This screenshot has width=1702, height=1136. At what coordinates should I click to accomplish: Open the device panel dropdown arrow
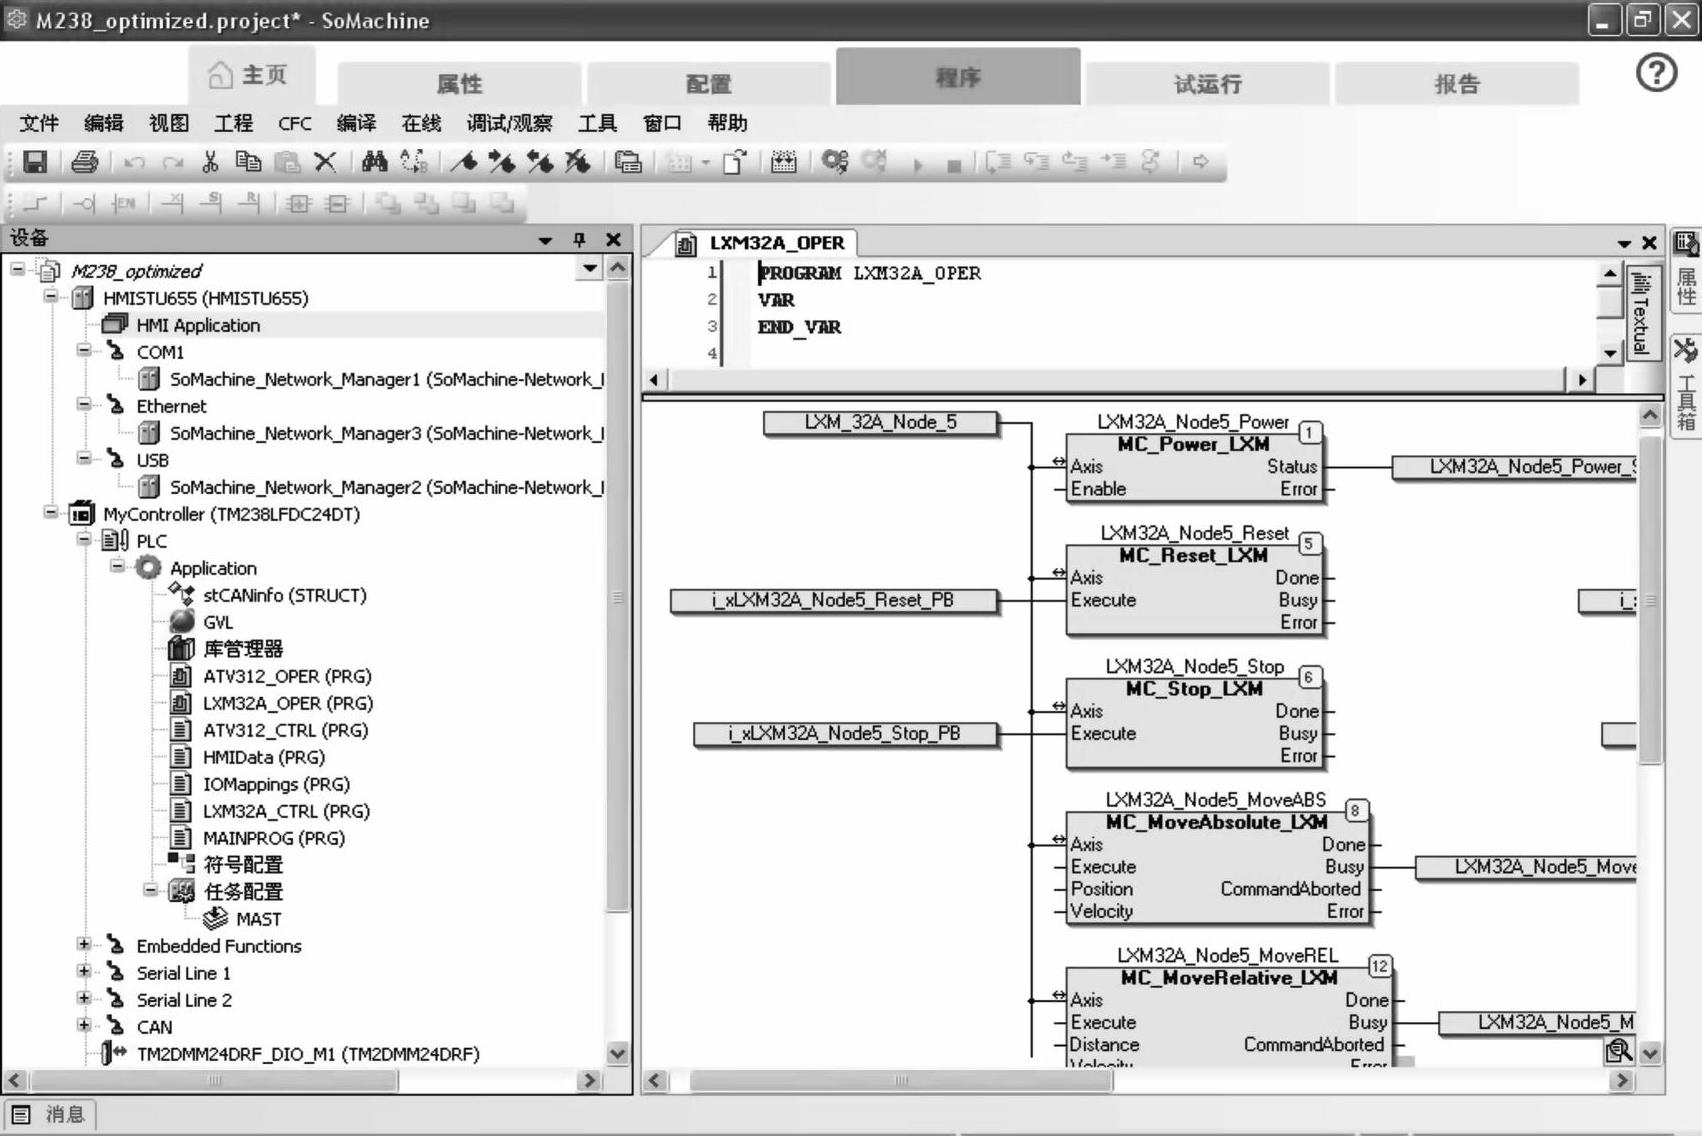(545, 240)
